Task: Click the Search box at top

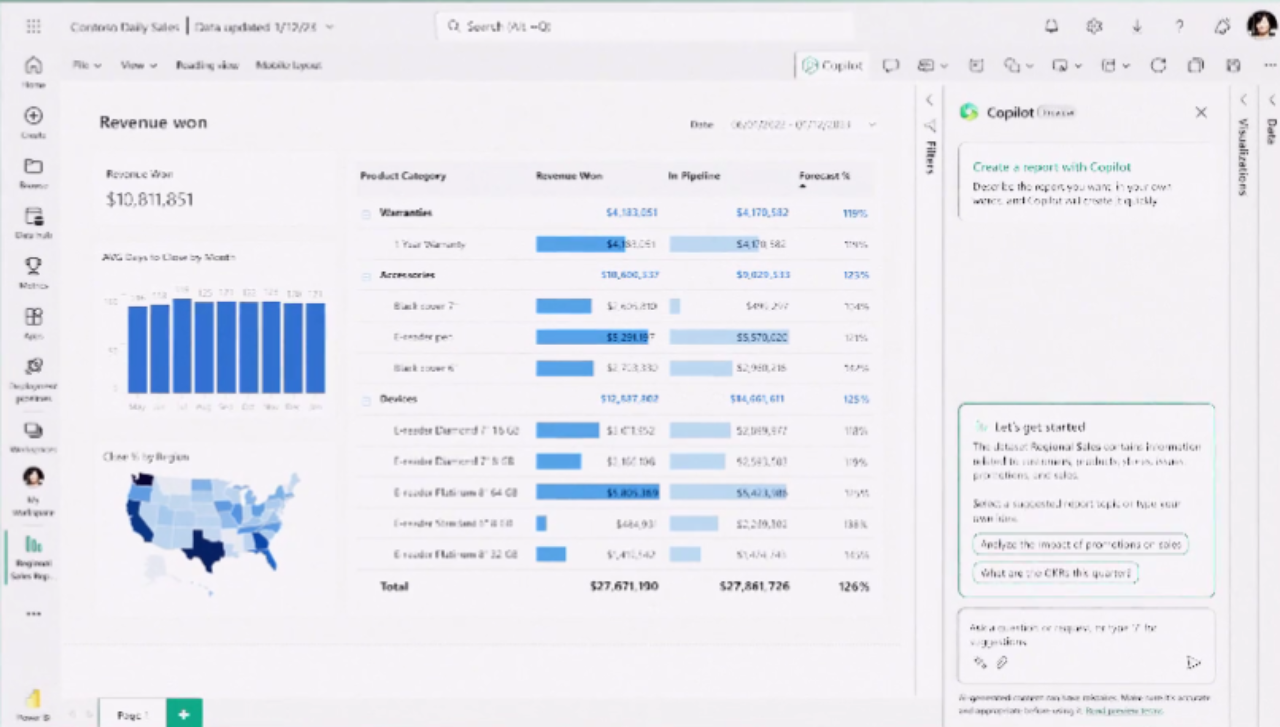Action: (x=645, y=26)
